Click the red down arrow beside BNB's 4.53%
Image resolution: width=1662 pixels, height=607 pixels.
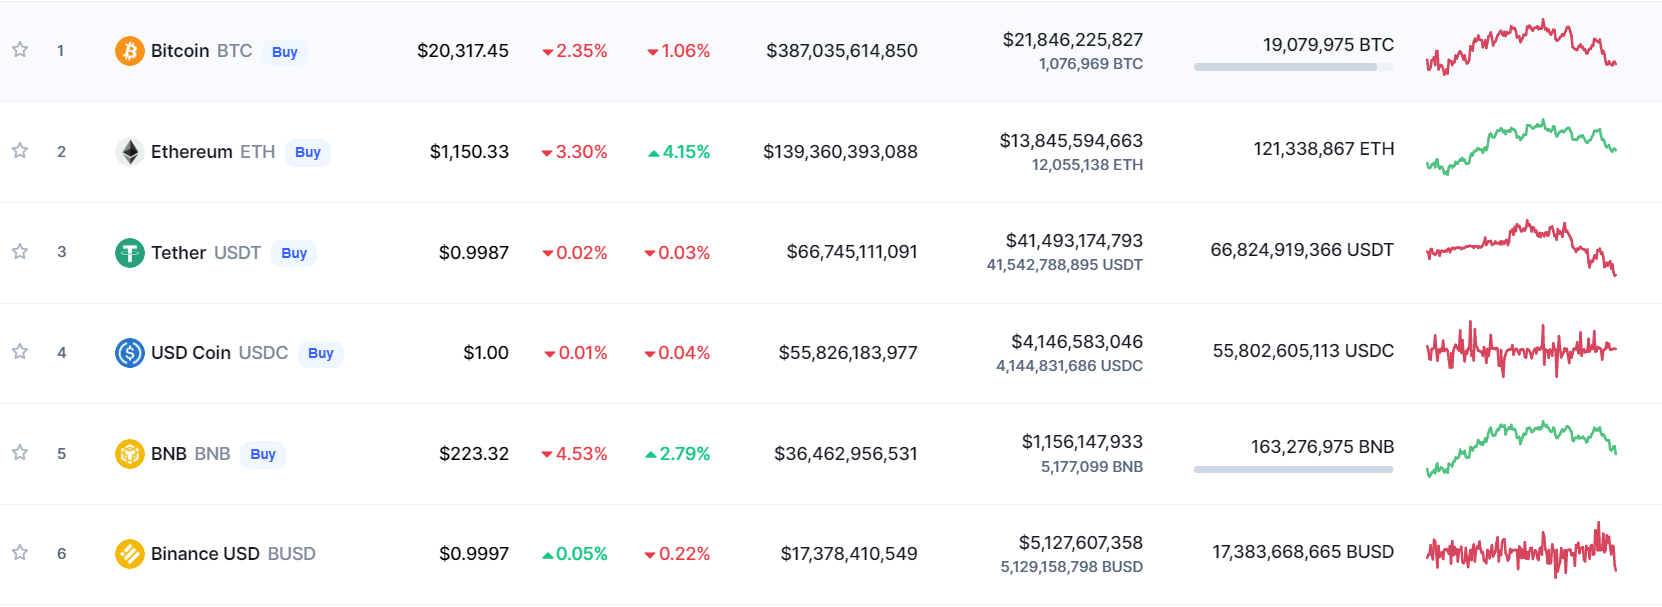[545, 454]
